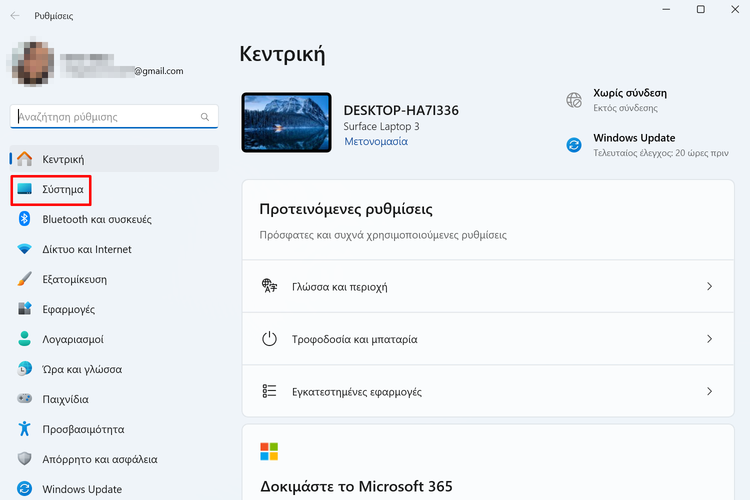This screenshot has height=500, width=750.
Task: Click the Εφαρμογές apps icon
Action: point(24,309)
